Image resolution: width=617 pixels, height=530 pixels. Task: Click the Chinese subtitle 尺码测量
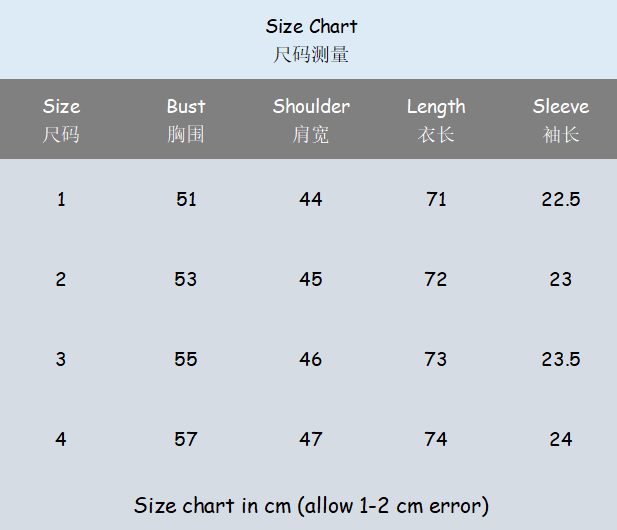(x=311, y=54)
